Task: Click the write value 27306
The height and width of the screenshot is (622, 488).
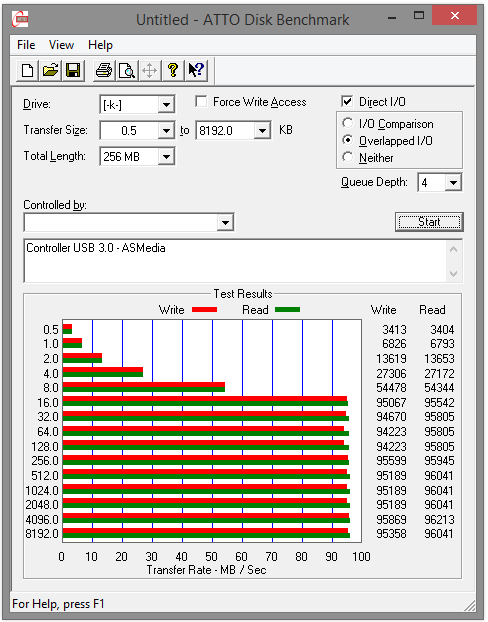Action: [x=391, y=373]
